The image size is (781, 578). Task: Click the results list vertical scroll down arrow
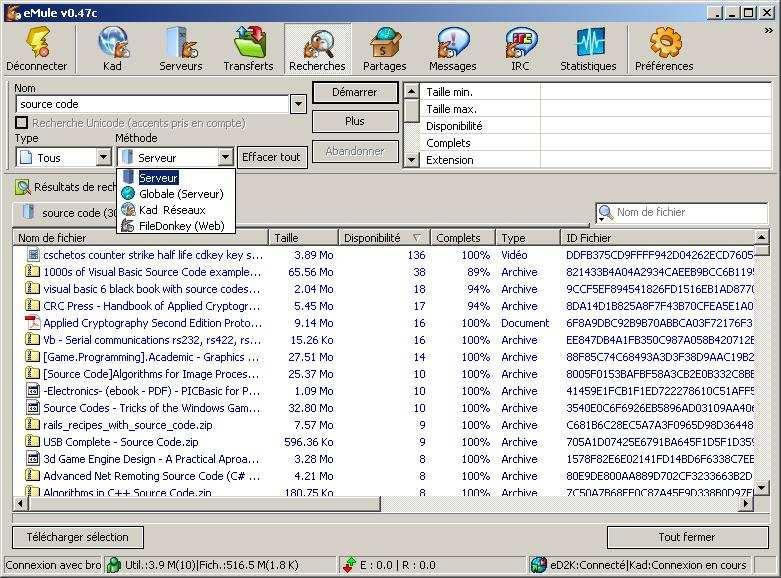761,487
